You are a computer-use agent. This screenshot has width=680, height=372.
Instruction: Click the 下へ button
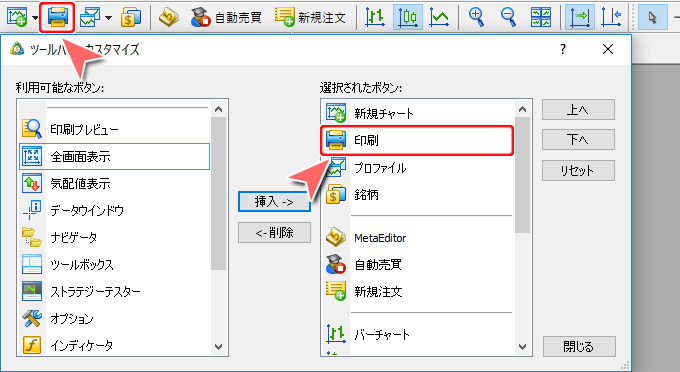tap(578, 140)
